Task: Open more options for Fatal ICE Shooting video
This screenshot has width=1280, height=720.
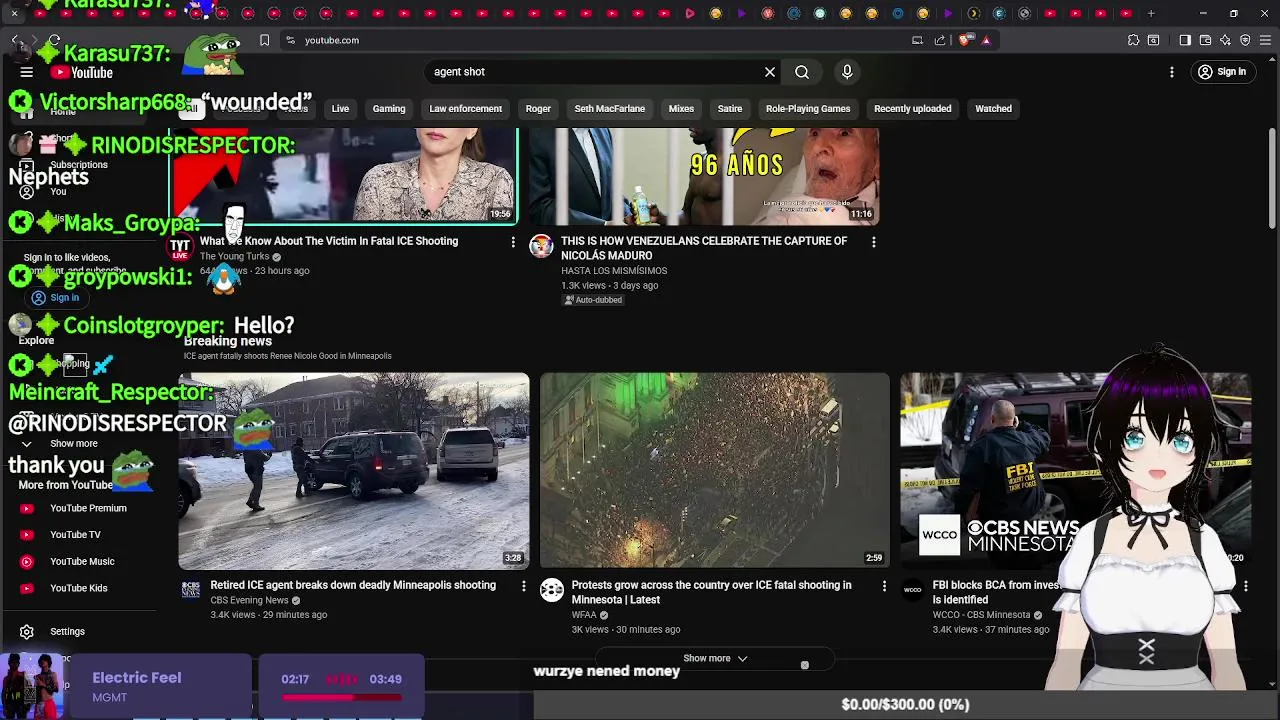Action: click(x=513, y=242)
